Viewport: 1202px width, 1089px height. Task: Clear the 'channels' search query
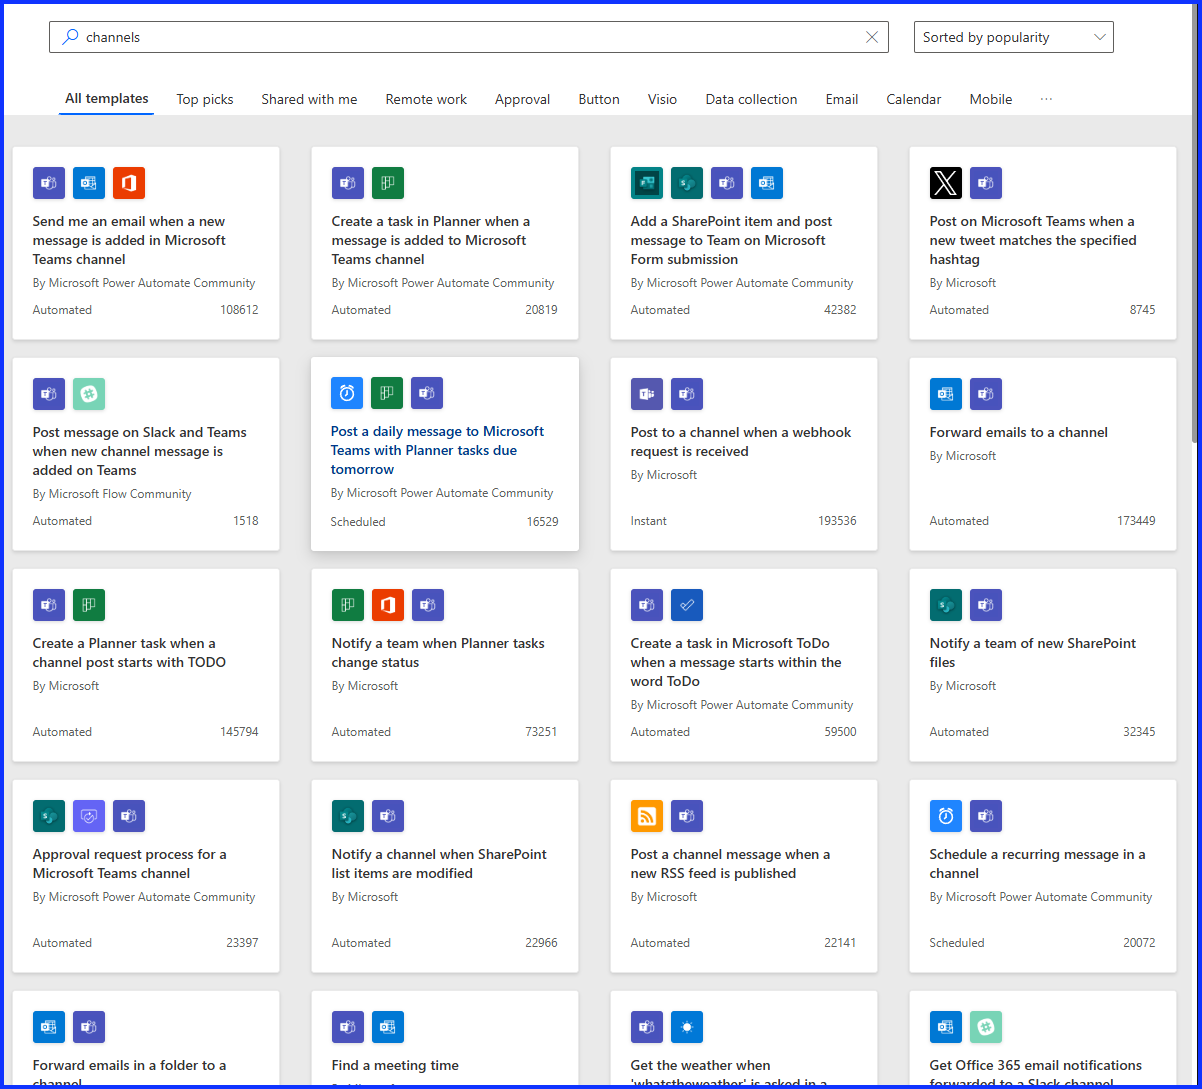tap(871, 36)
